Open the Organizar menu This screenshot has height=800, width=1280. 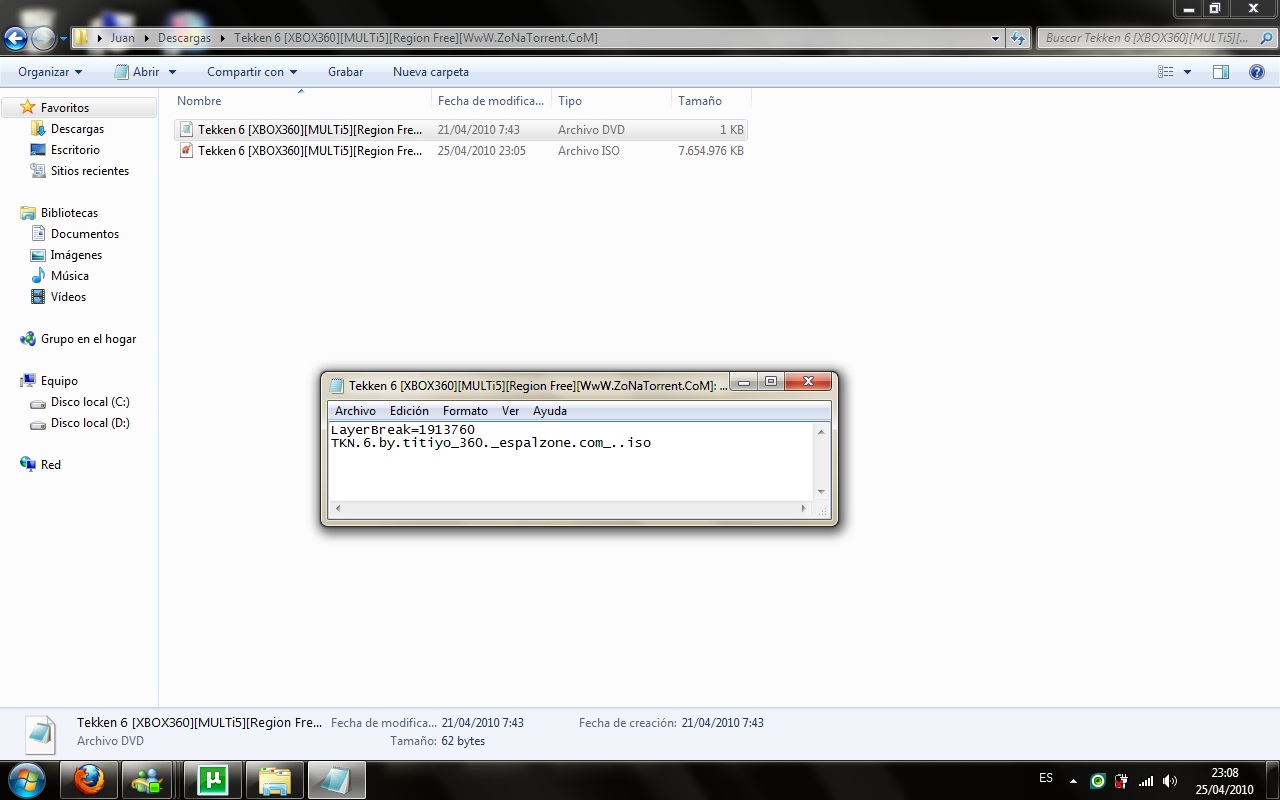[x=50, y=72]
